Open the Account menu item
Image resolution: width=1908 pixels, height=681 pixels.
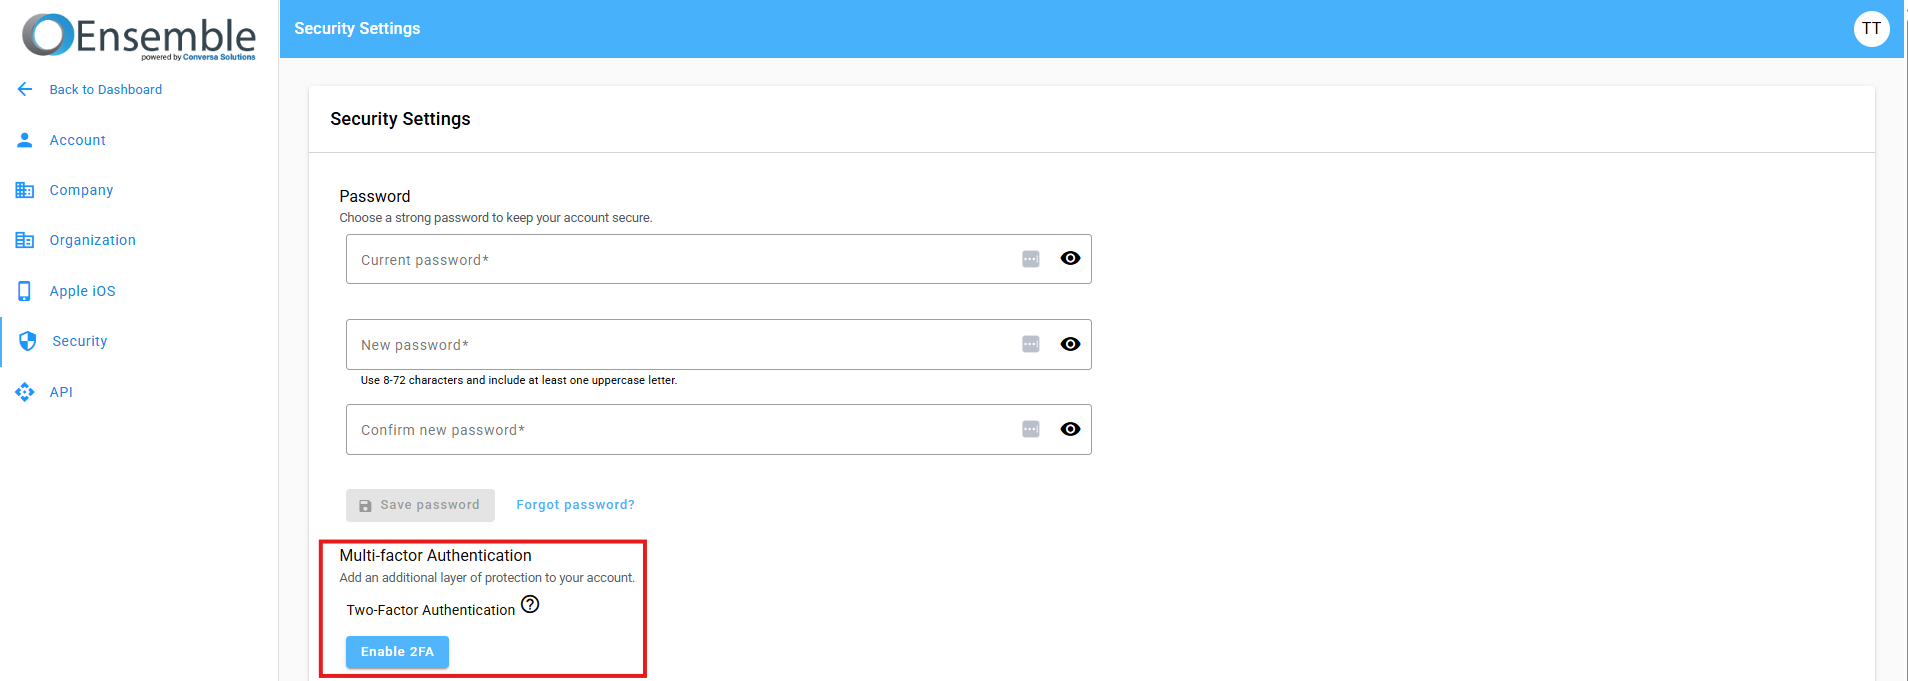(78, 140)
